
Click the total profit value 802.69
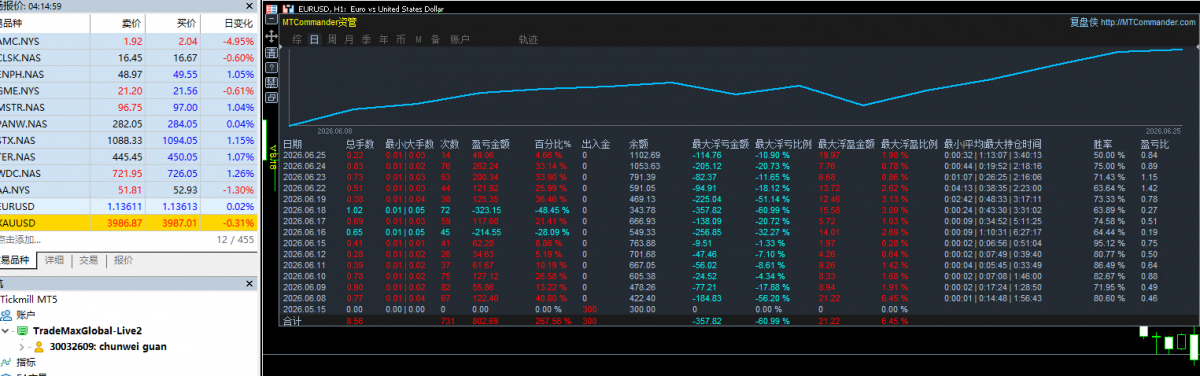pyautogui.click(x=485, y=322)
